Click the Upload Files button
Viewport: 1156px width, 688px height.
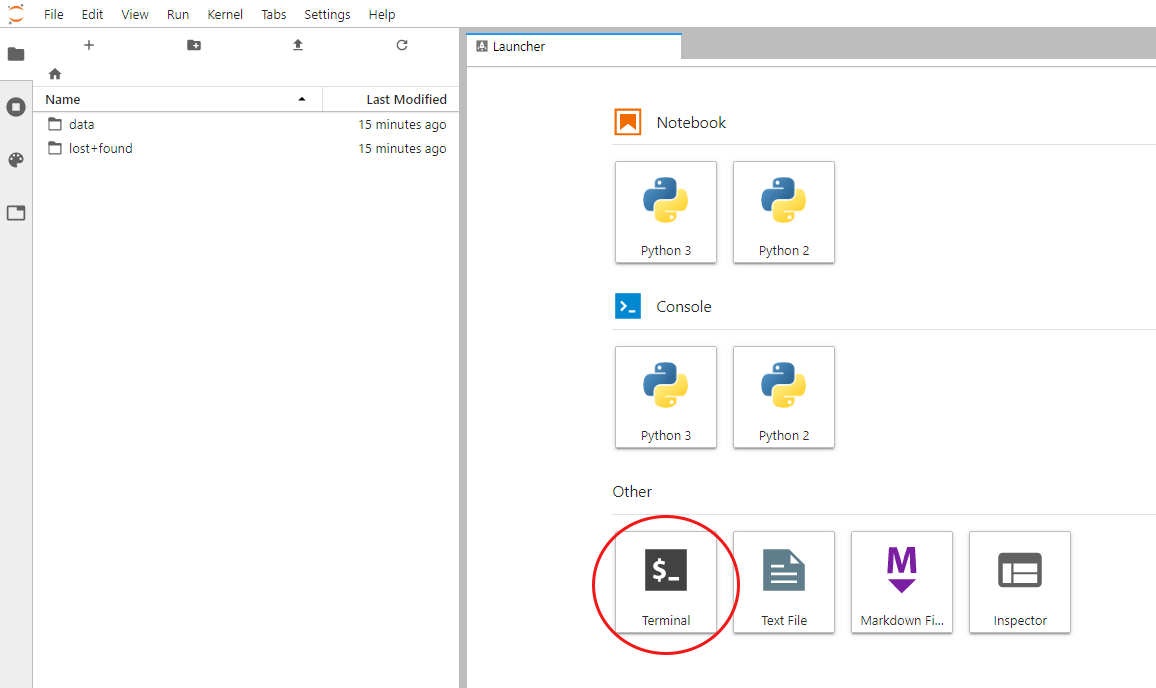click(x=298, y=45)
